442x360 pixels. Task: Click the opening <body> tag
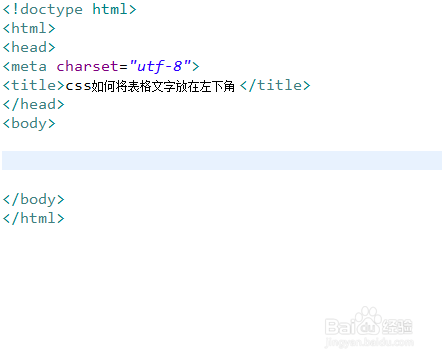(x=29, y=124)
